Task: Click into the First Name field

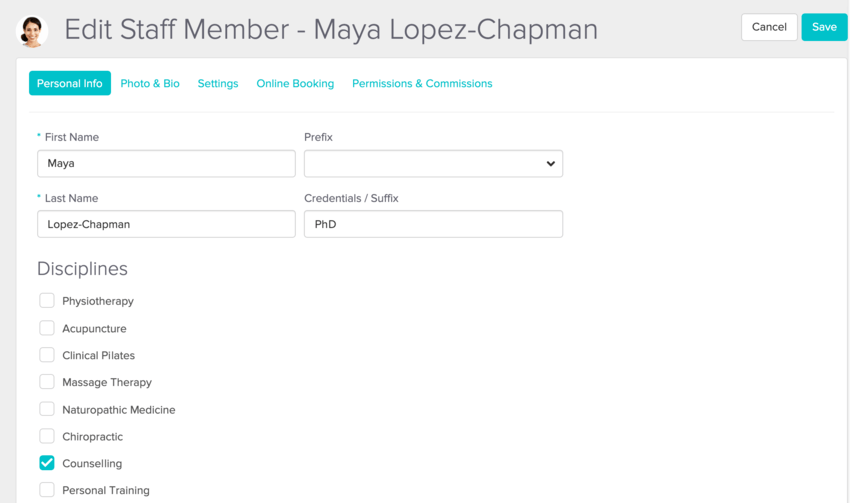Action: pyautogui.click(x=166, y=164)
